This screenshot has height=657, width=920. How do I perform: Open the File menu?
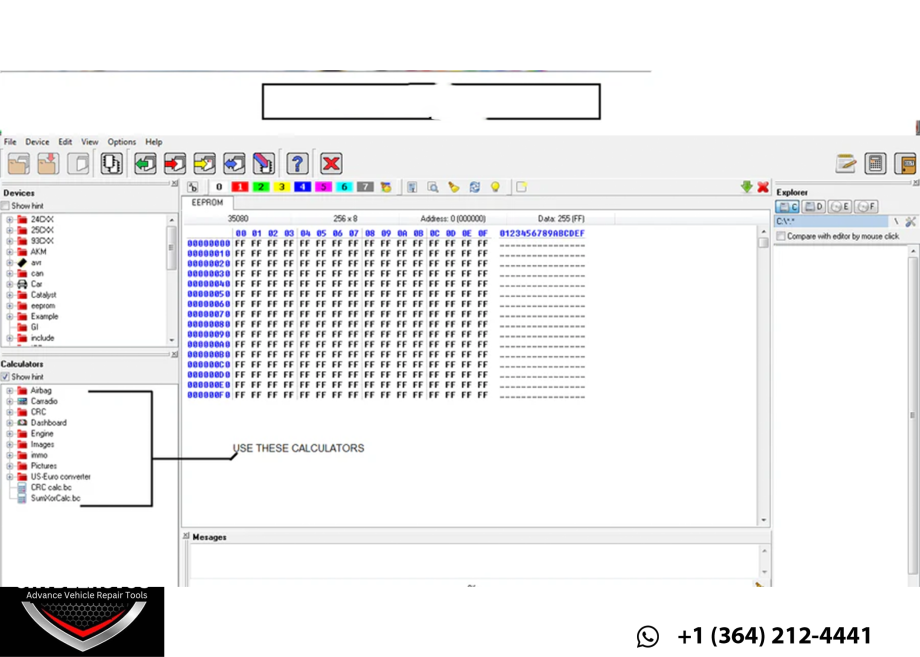point(11,142)
